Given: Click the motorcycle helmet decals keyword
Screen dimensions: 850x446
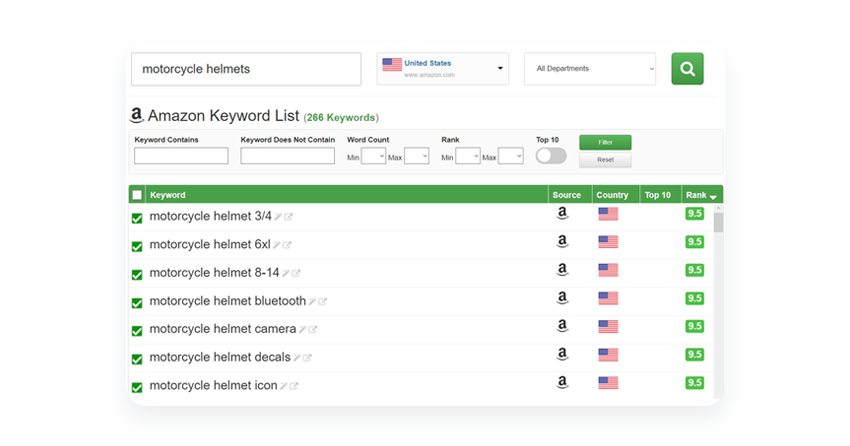Looking at the screenshot, I should pos(220,357).
